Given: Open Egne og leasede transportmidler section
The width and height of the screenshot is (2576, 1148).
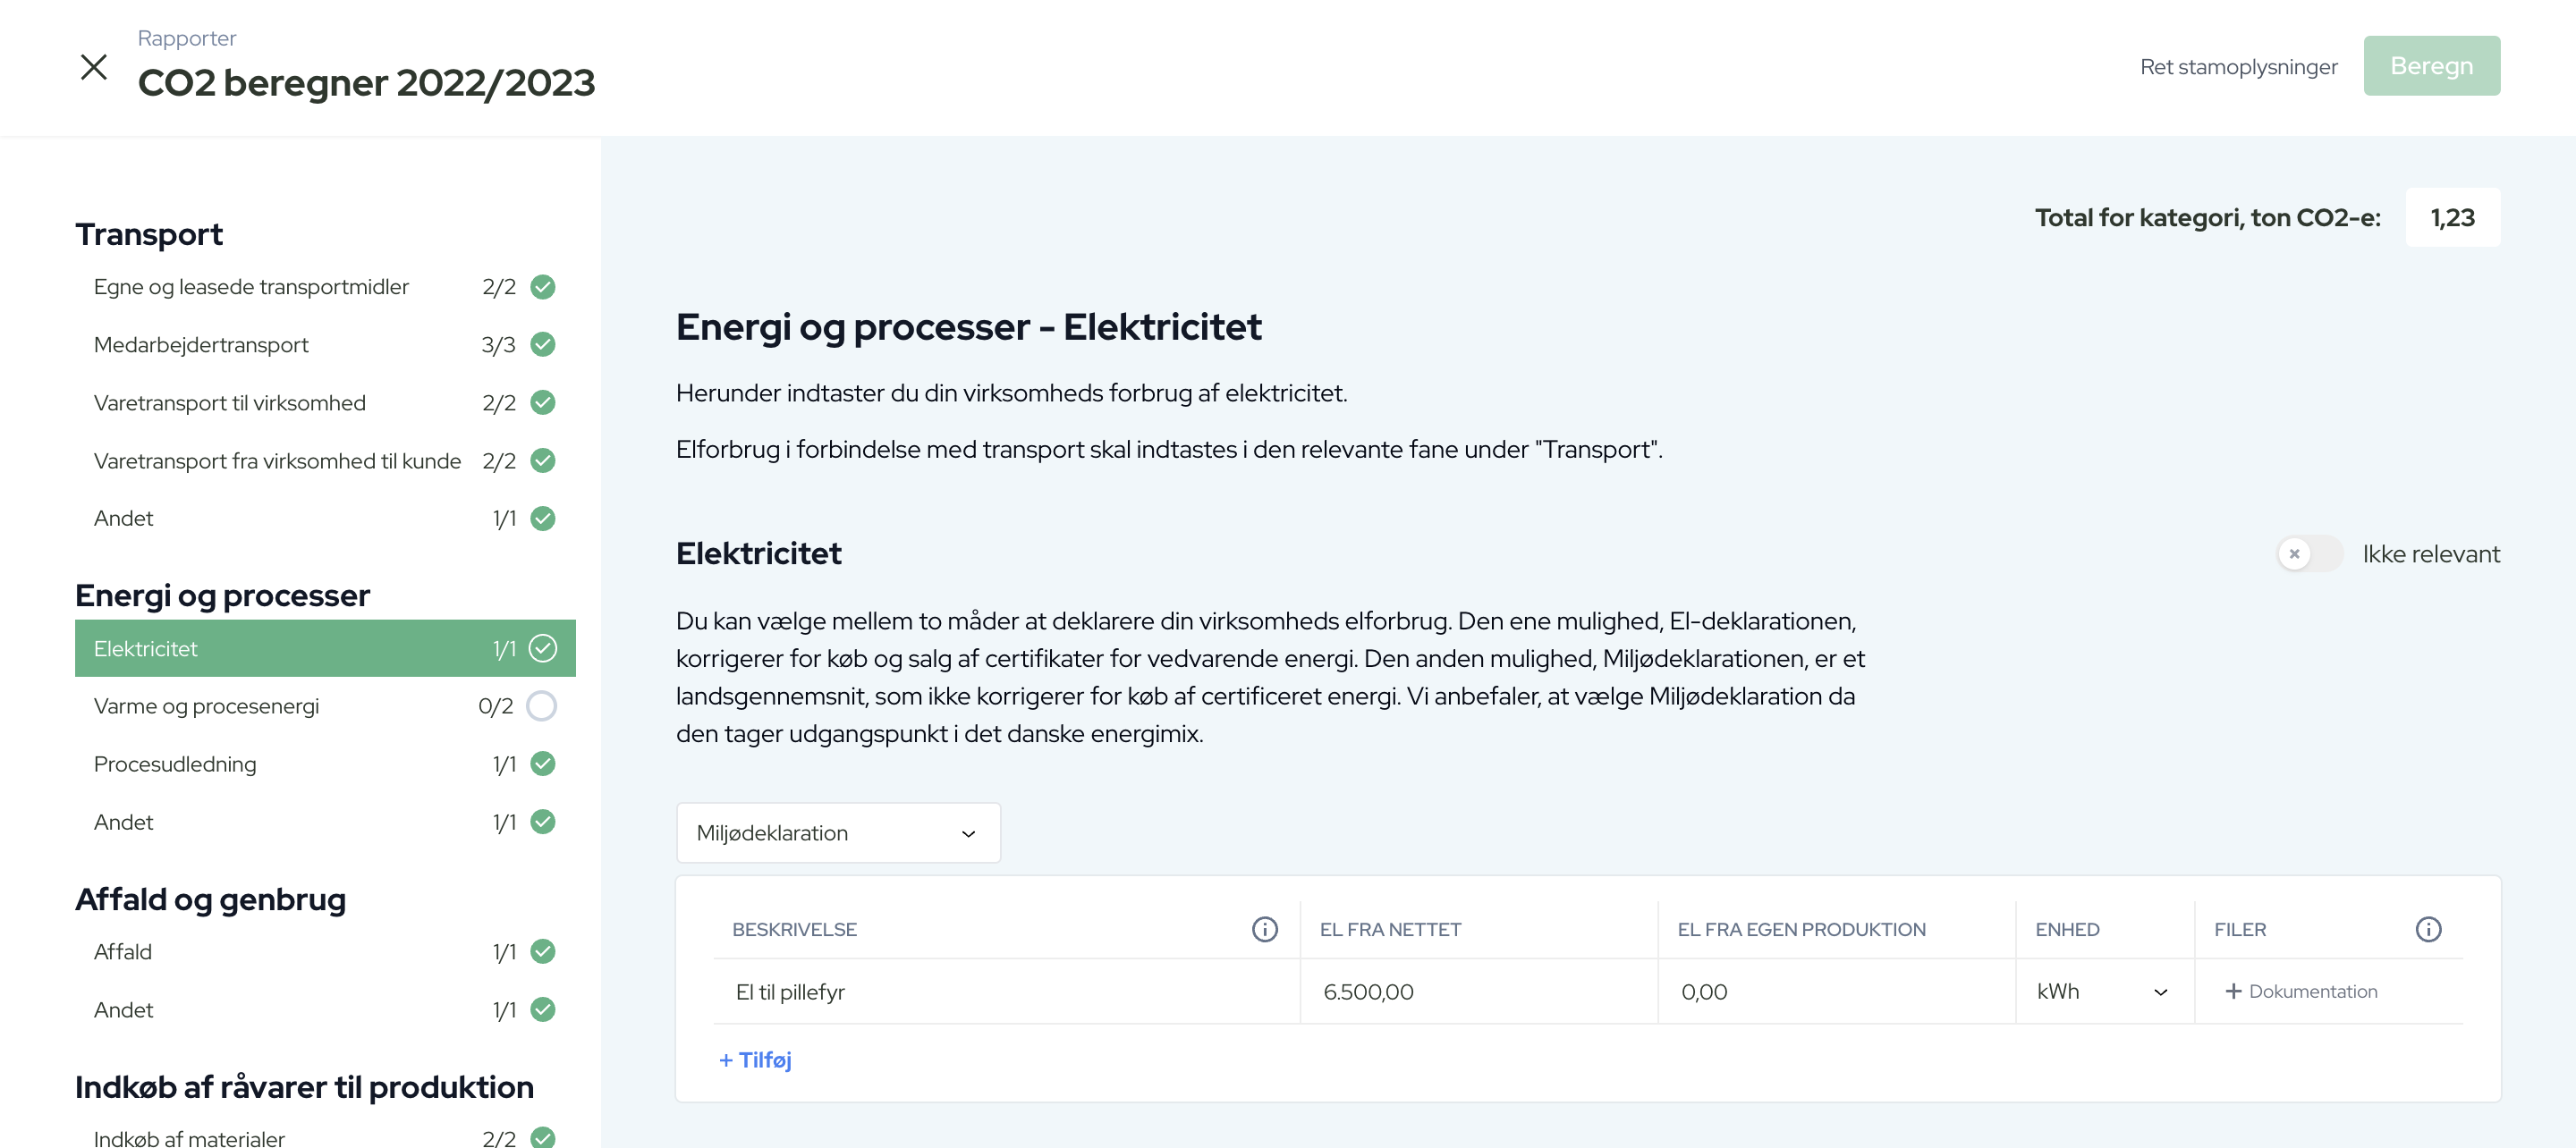Looking at the screenshot, I should 251,287.
